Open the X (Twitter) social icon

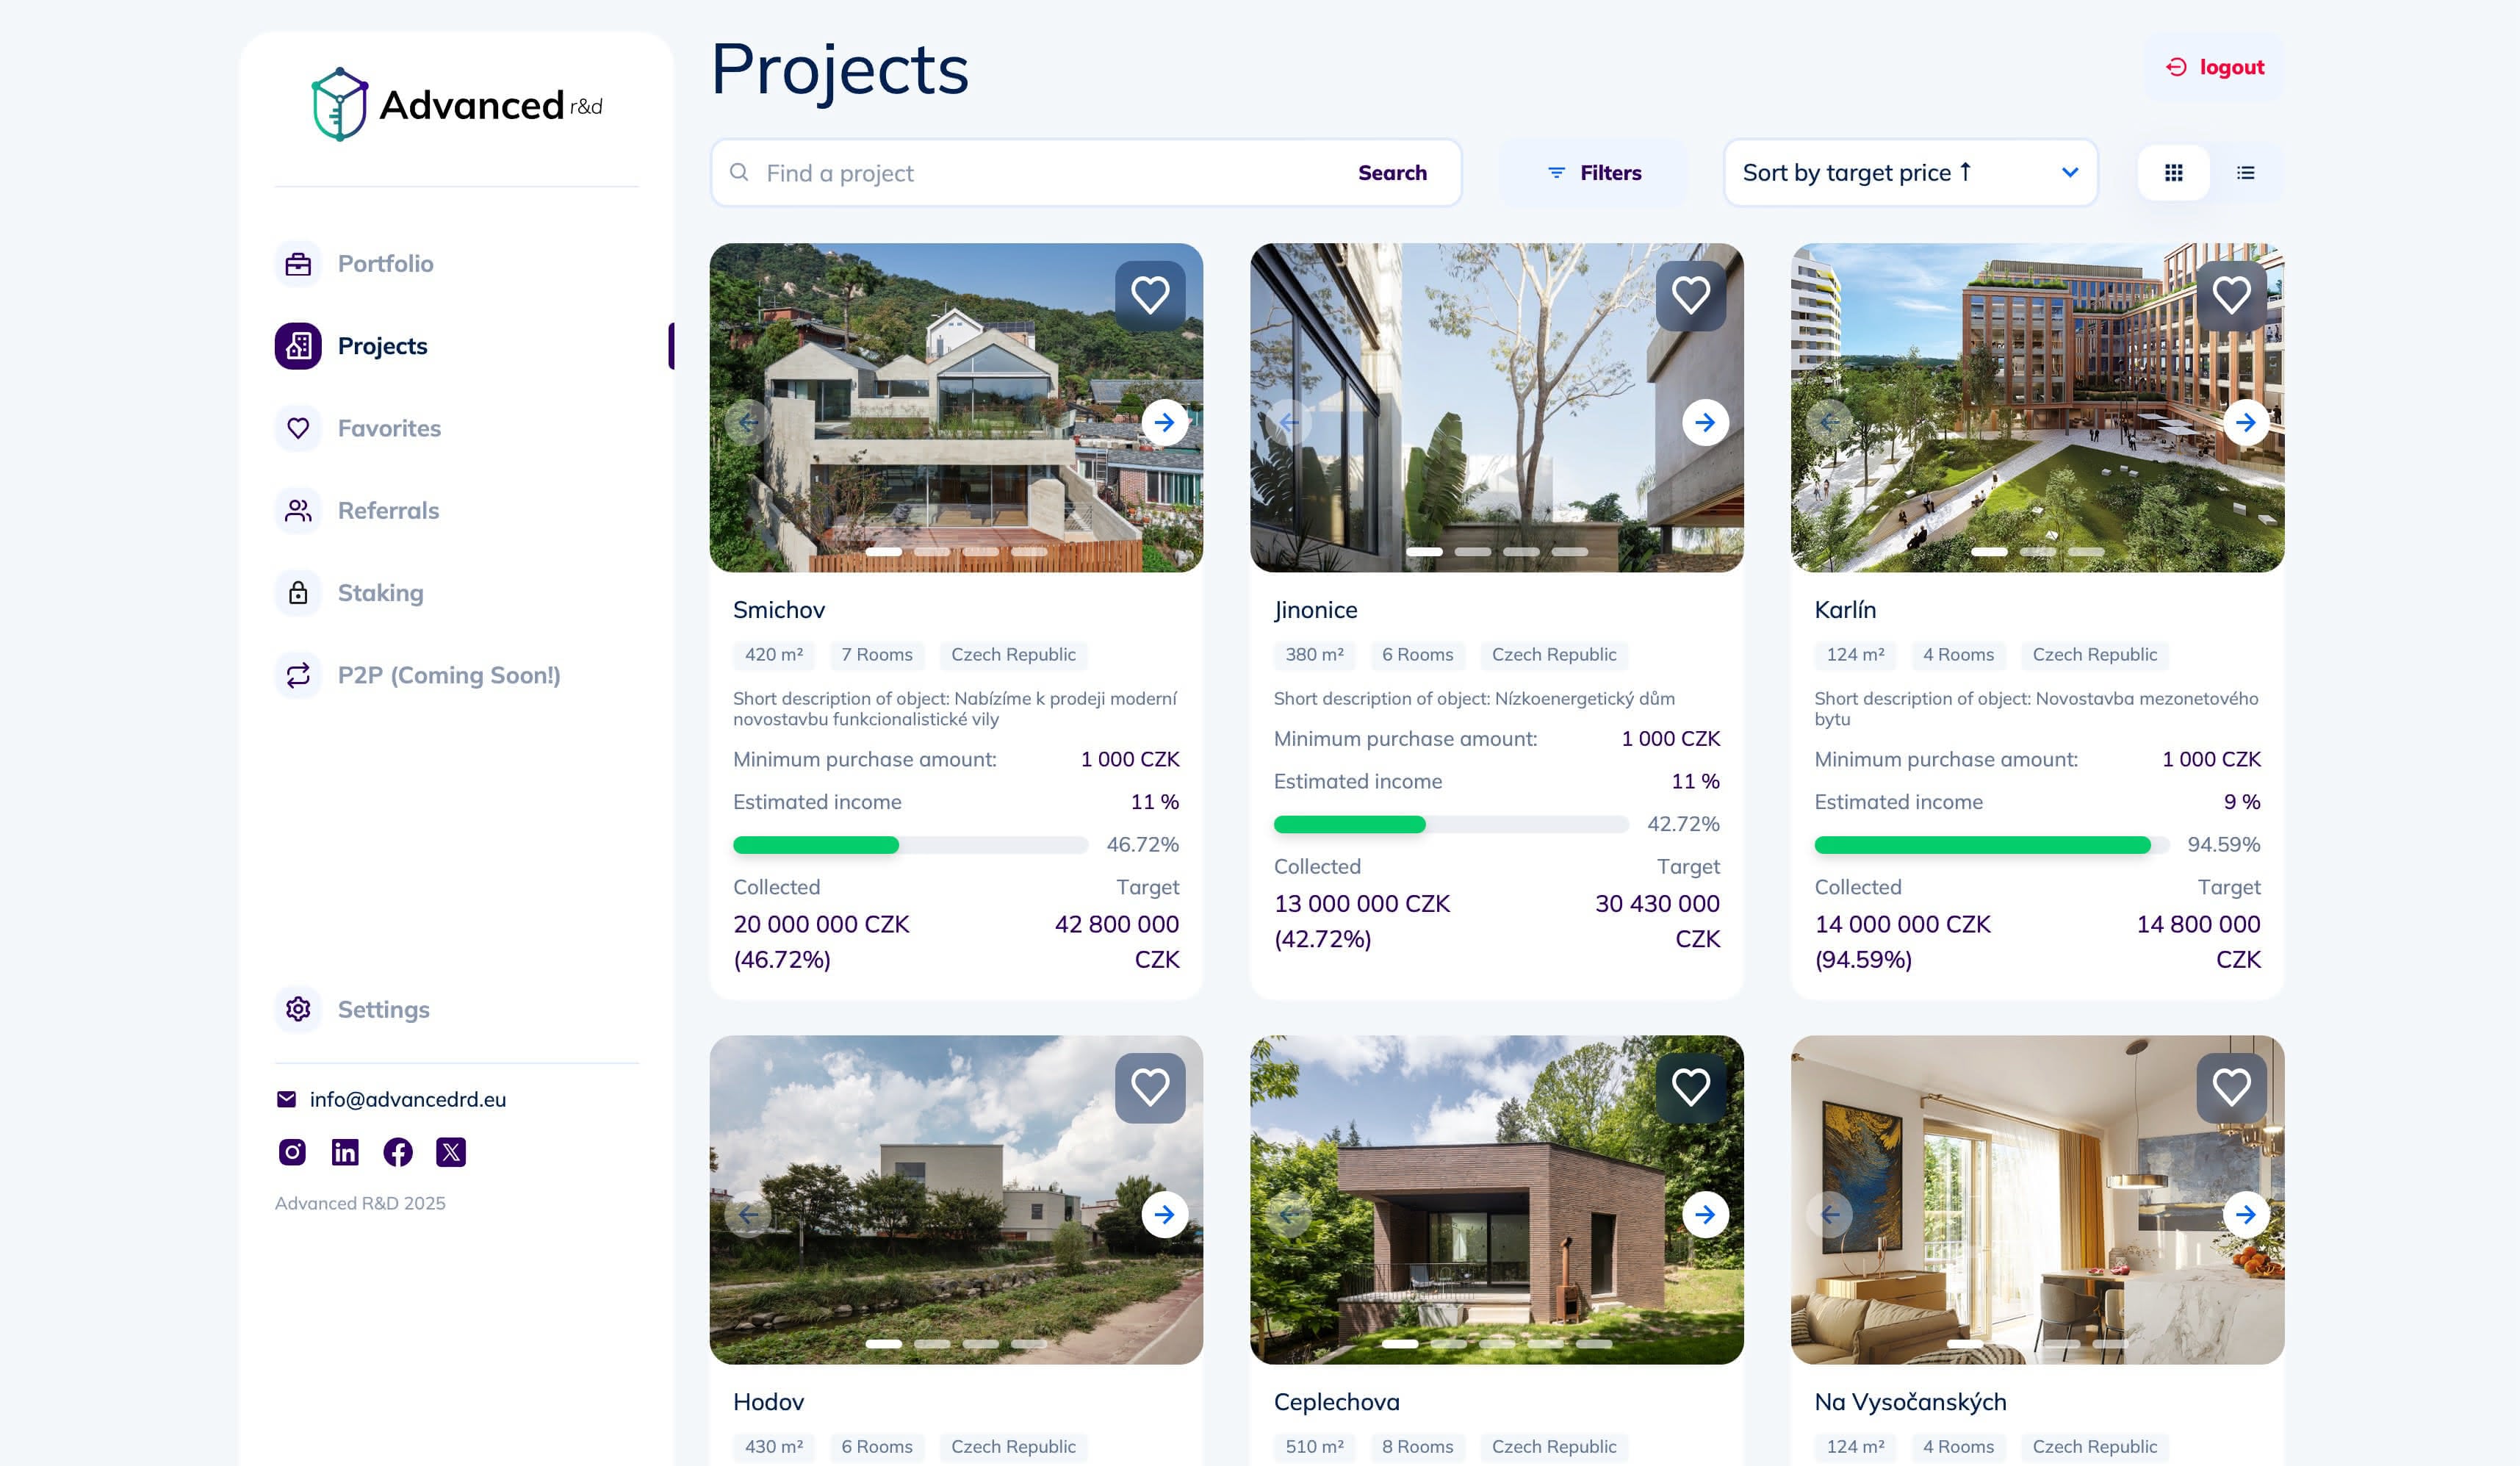451,1152
